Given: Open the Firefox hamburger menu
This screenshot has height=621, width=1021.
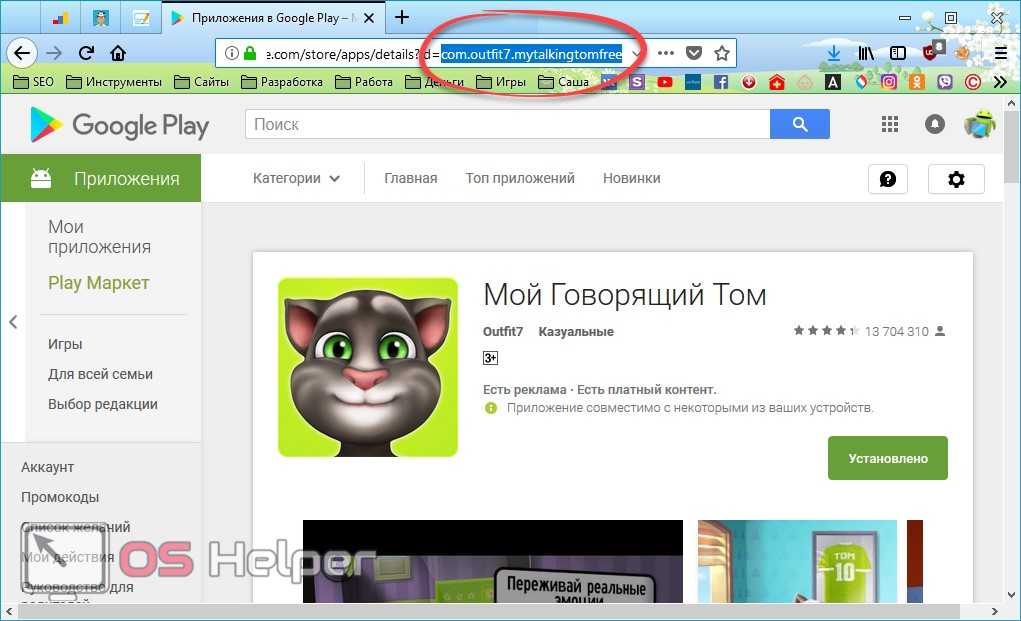Looking at the screenshot, I should (x=1000, y=53).
